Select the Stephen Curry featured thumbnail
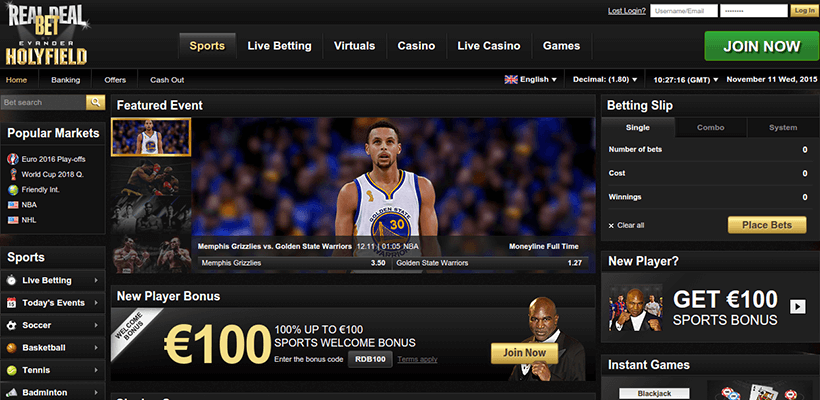The width and height of the screenshot is (820, 400). (151, 137)
